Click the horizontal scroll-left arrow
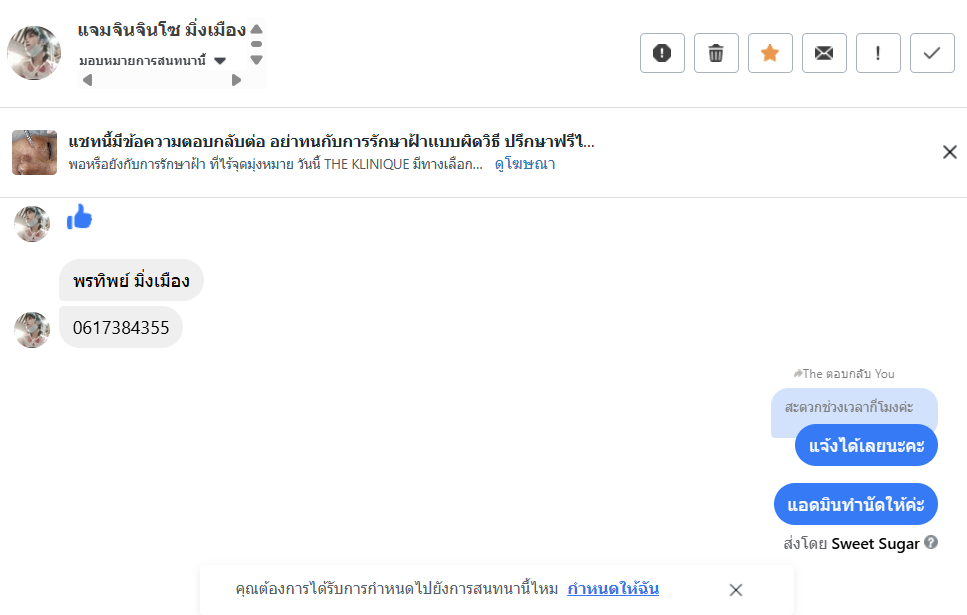The width and height of the screenshot is (967, 615). pyautogui.click(x=87, y=80)
